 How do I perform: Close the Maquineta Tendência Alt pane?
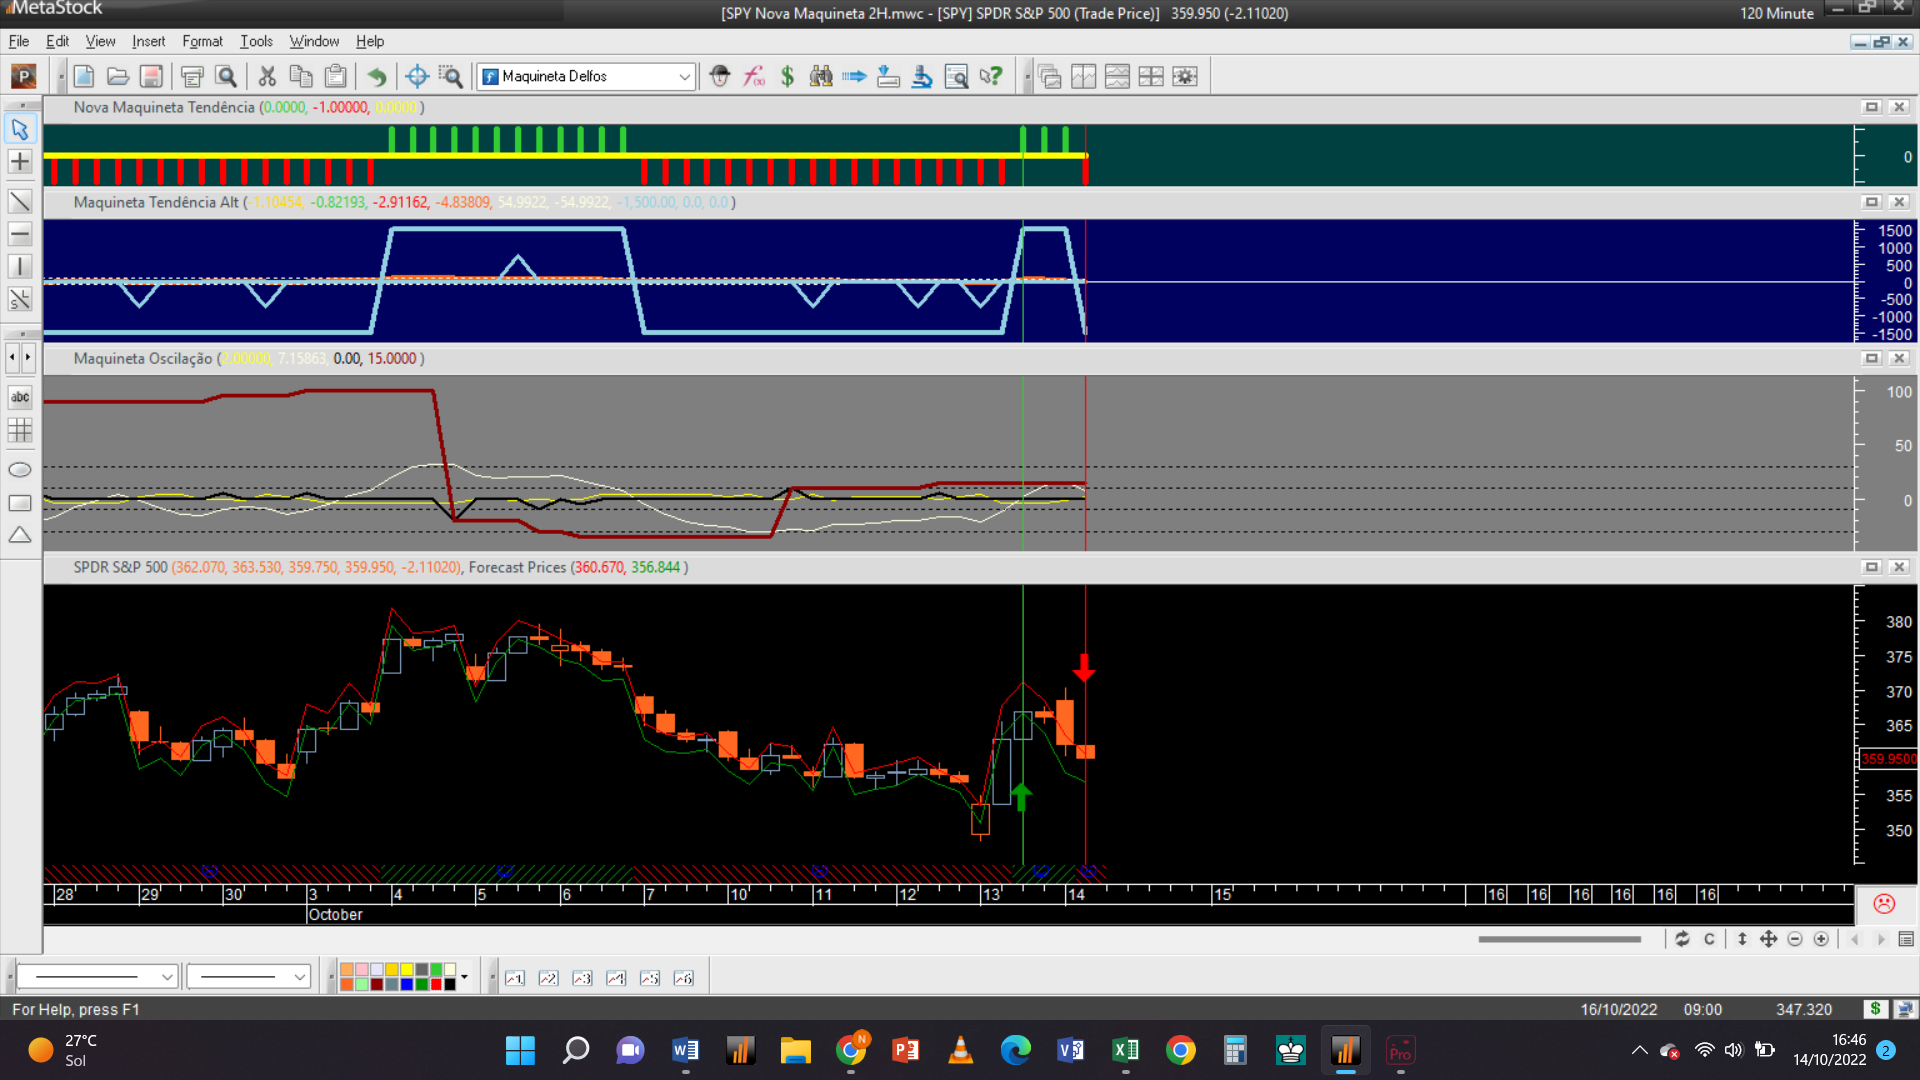[1899, 202]
